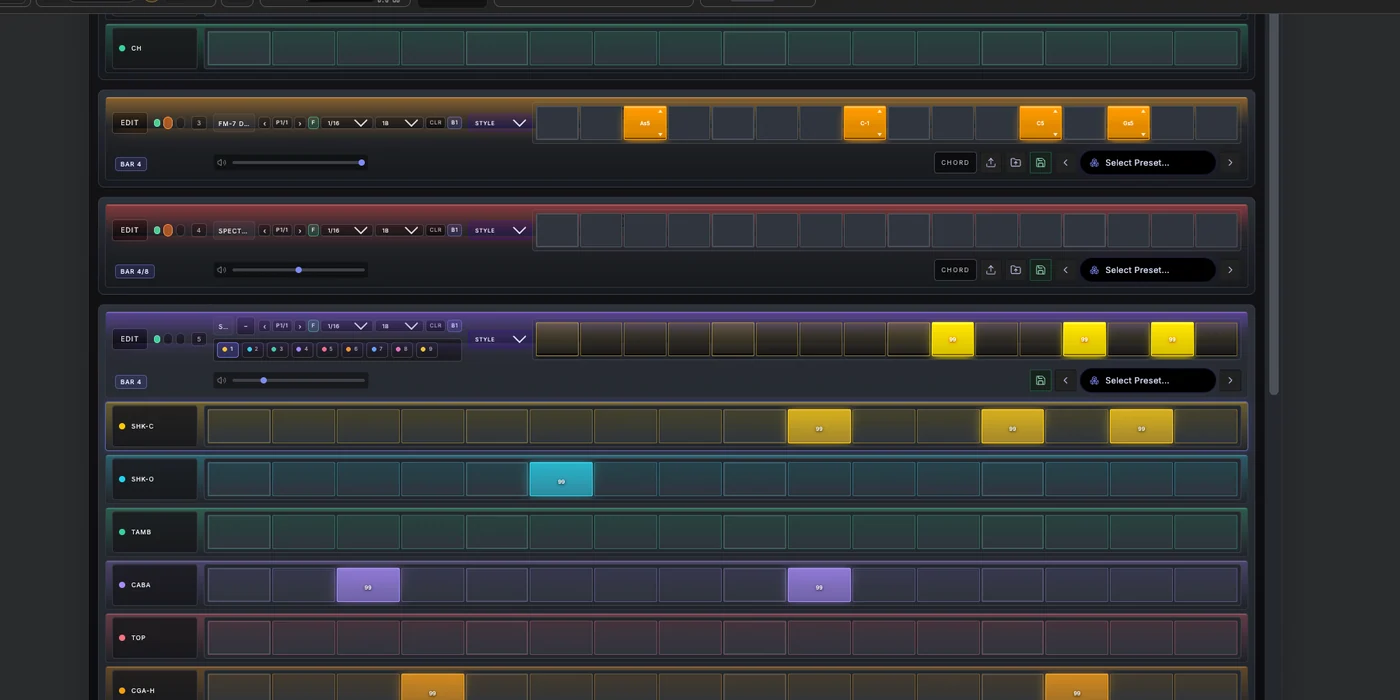Click CLR on drum track 5
This screenshot has width=1400, height=700.
(435, 326)
